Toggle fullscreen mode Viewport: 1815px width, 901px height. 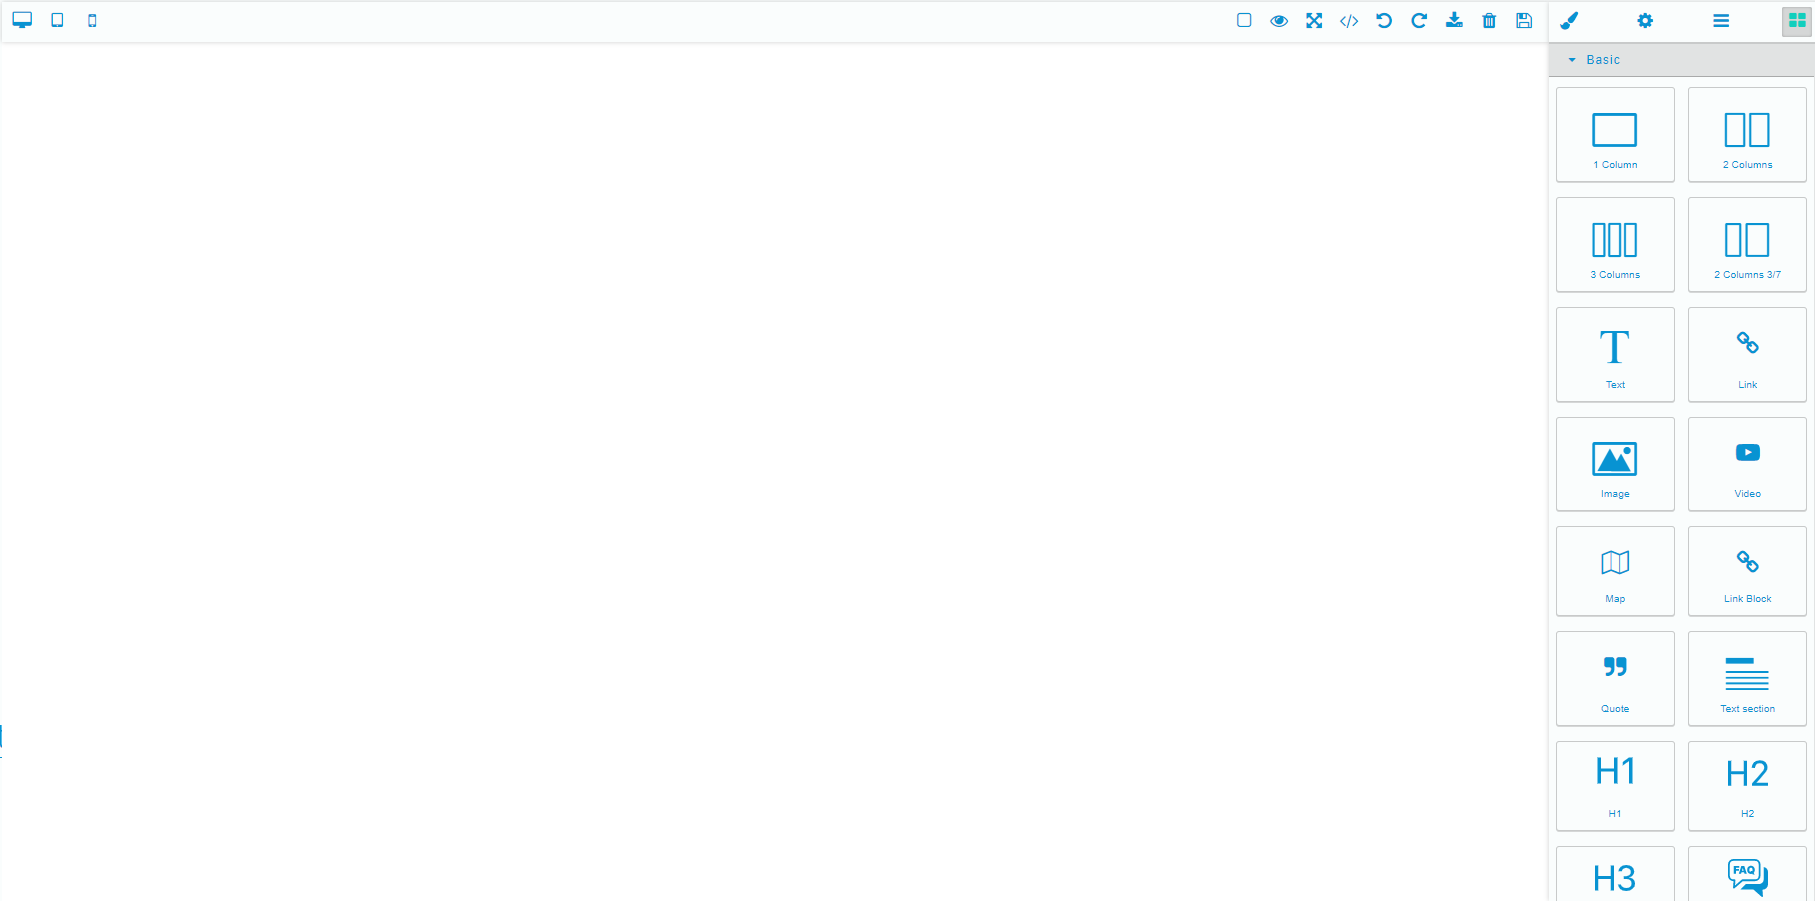point(1314,20)
